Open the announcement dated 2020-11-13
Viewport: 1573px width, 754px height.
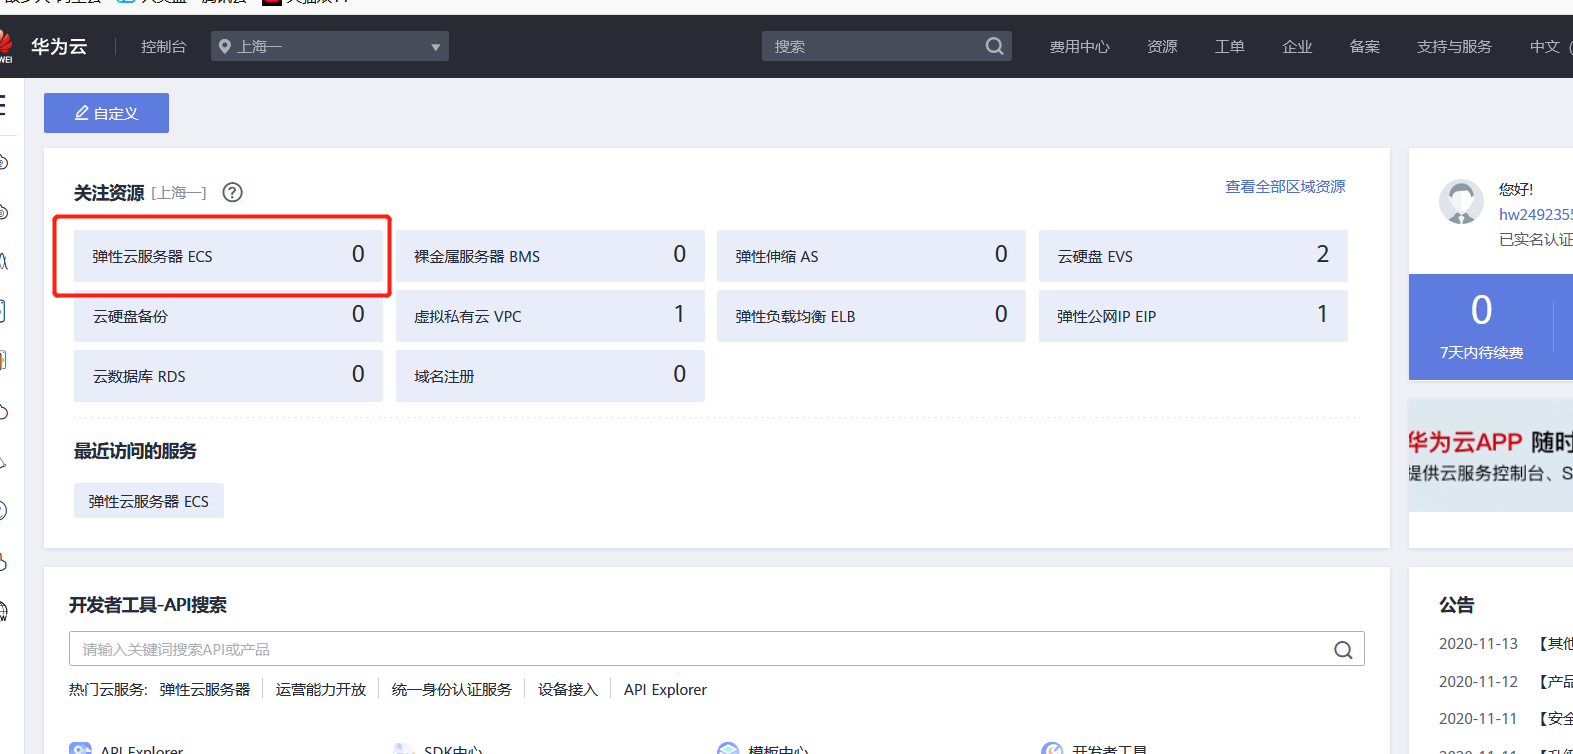[x=1505, y=644]
